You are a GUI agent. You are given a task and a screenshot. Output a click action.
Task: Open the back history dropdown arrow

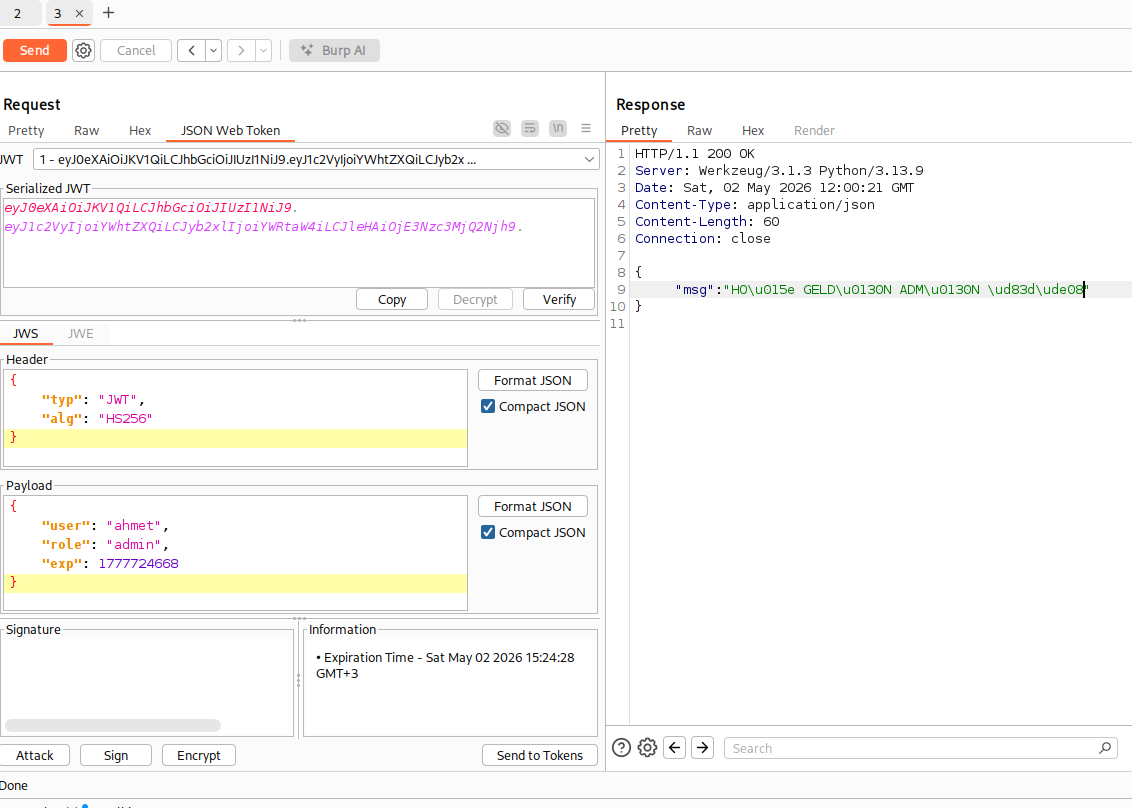coord(214,51)
